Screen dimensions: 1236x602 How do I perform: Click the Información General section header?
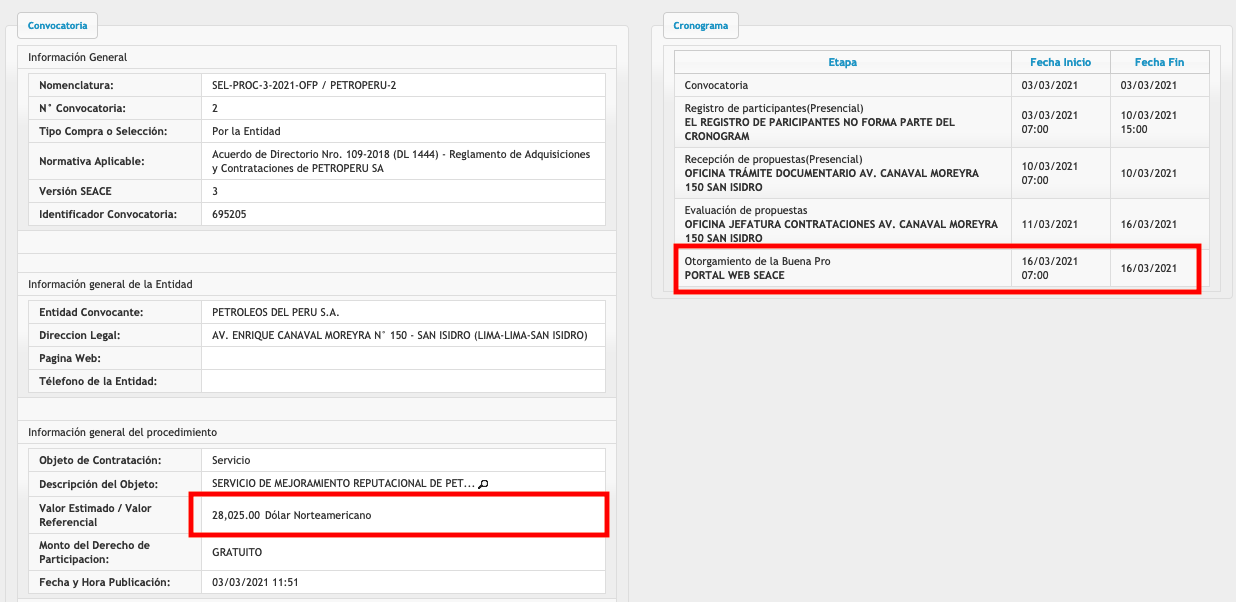click(78, 57)
